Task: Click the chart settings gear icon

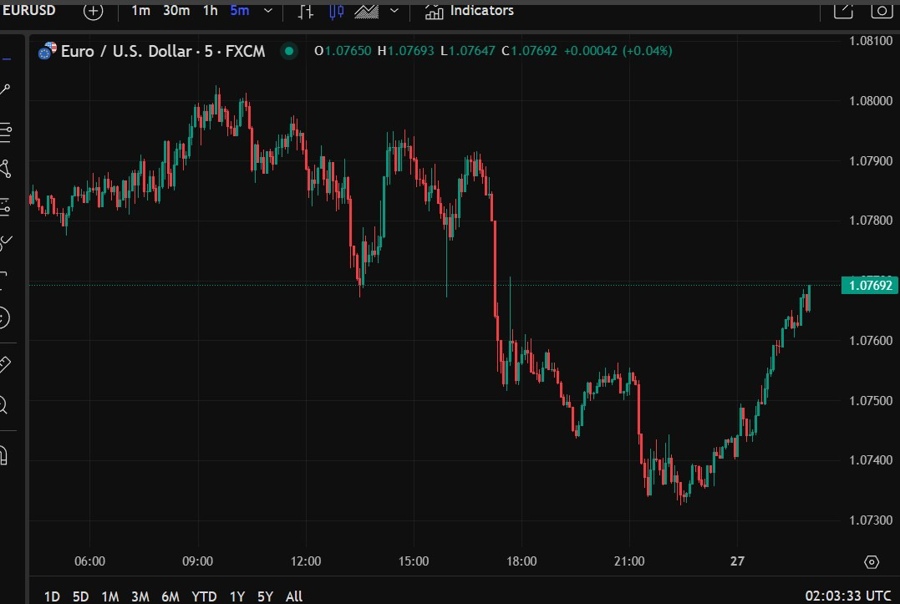Action: (x=871, y=562)
